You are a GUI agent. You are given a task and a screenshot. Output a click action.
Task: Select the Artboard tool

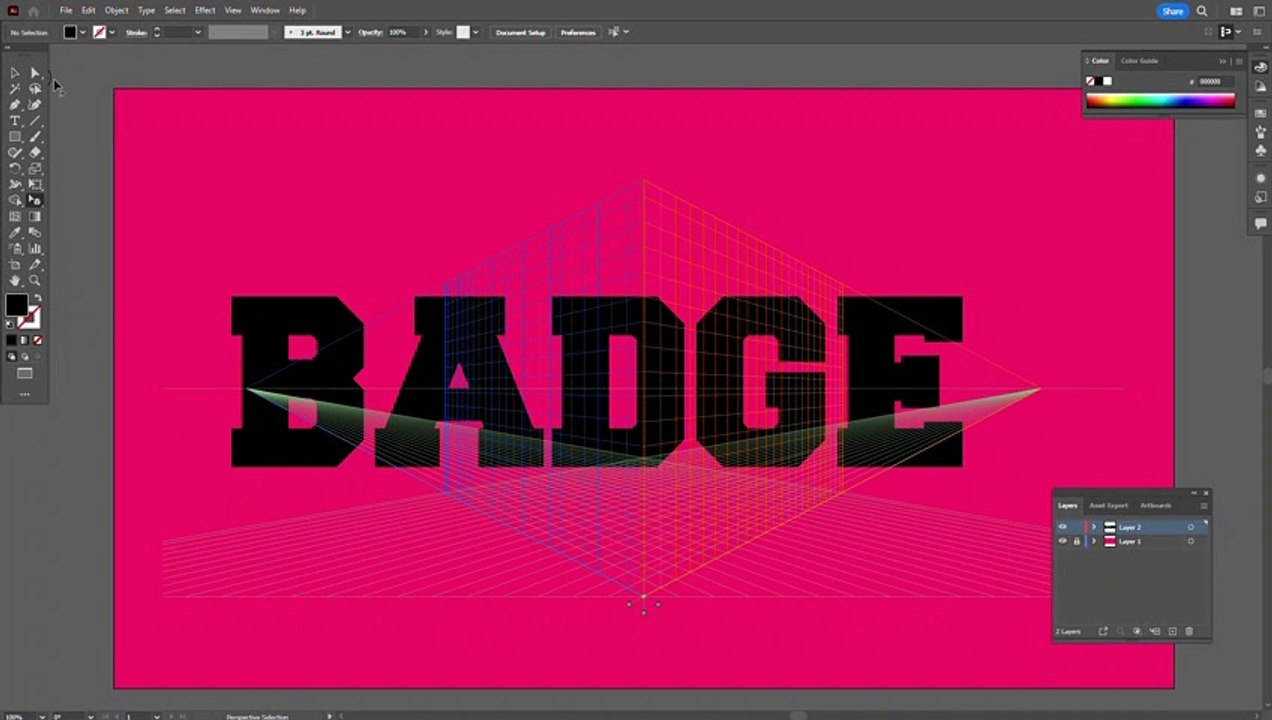pyautogui.click(x=15, y=265)
